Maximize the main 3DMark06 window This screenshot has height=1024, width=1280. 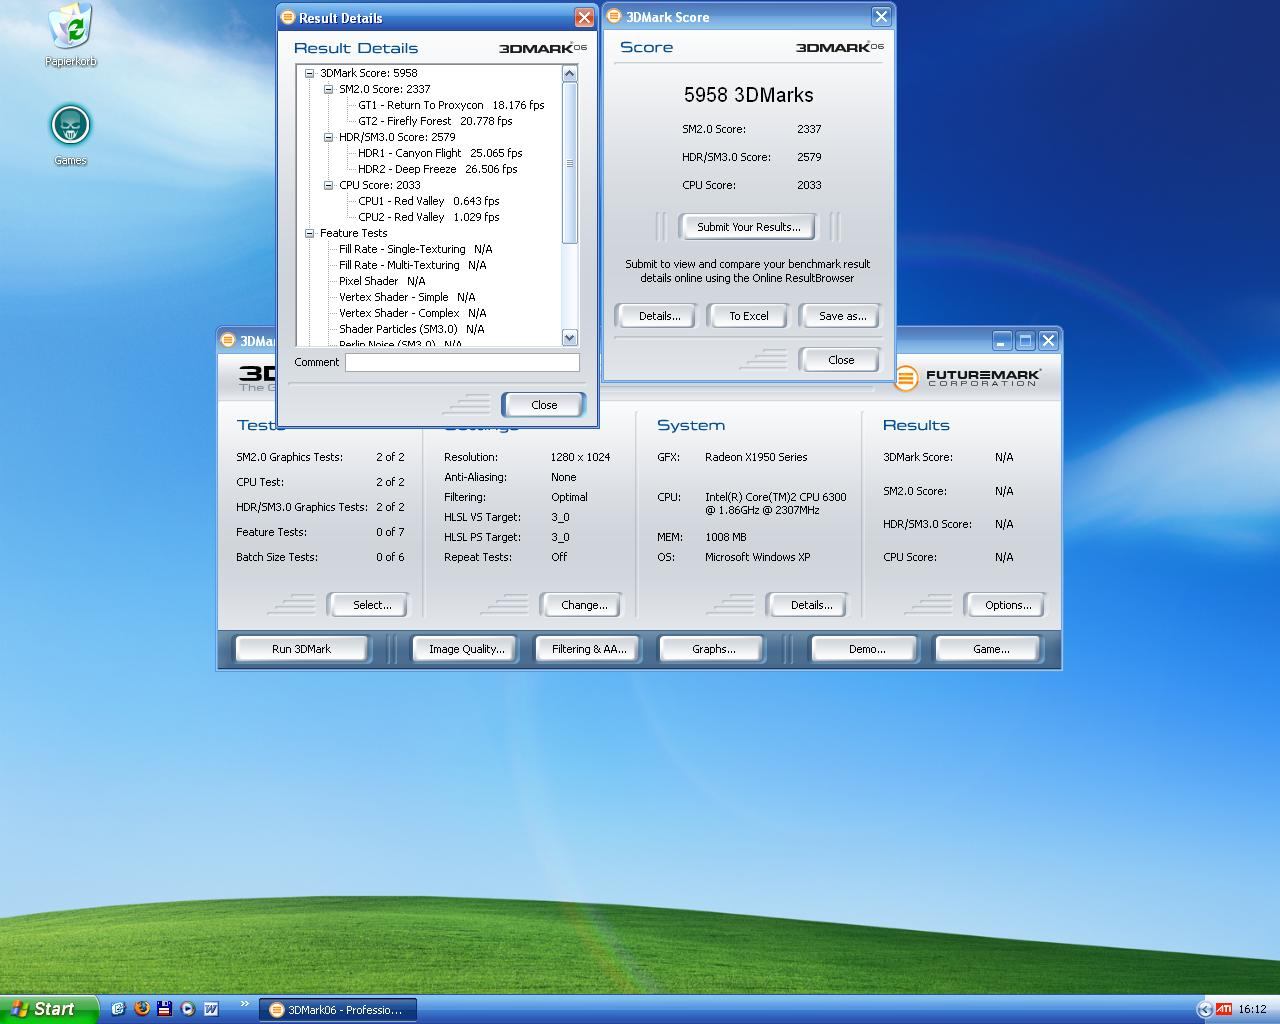(x=1025, y=341)
